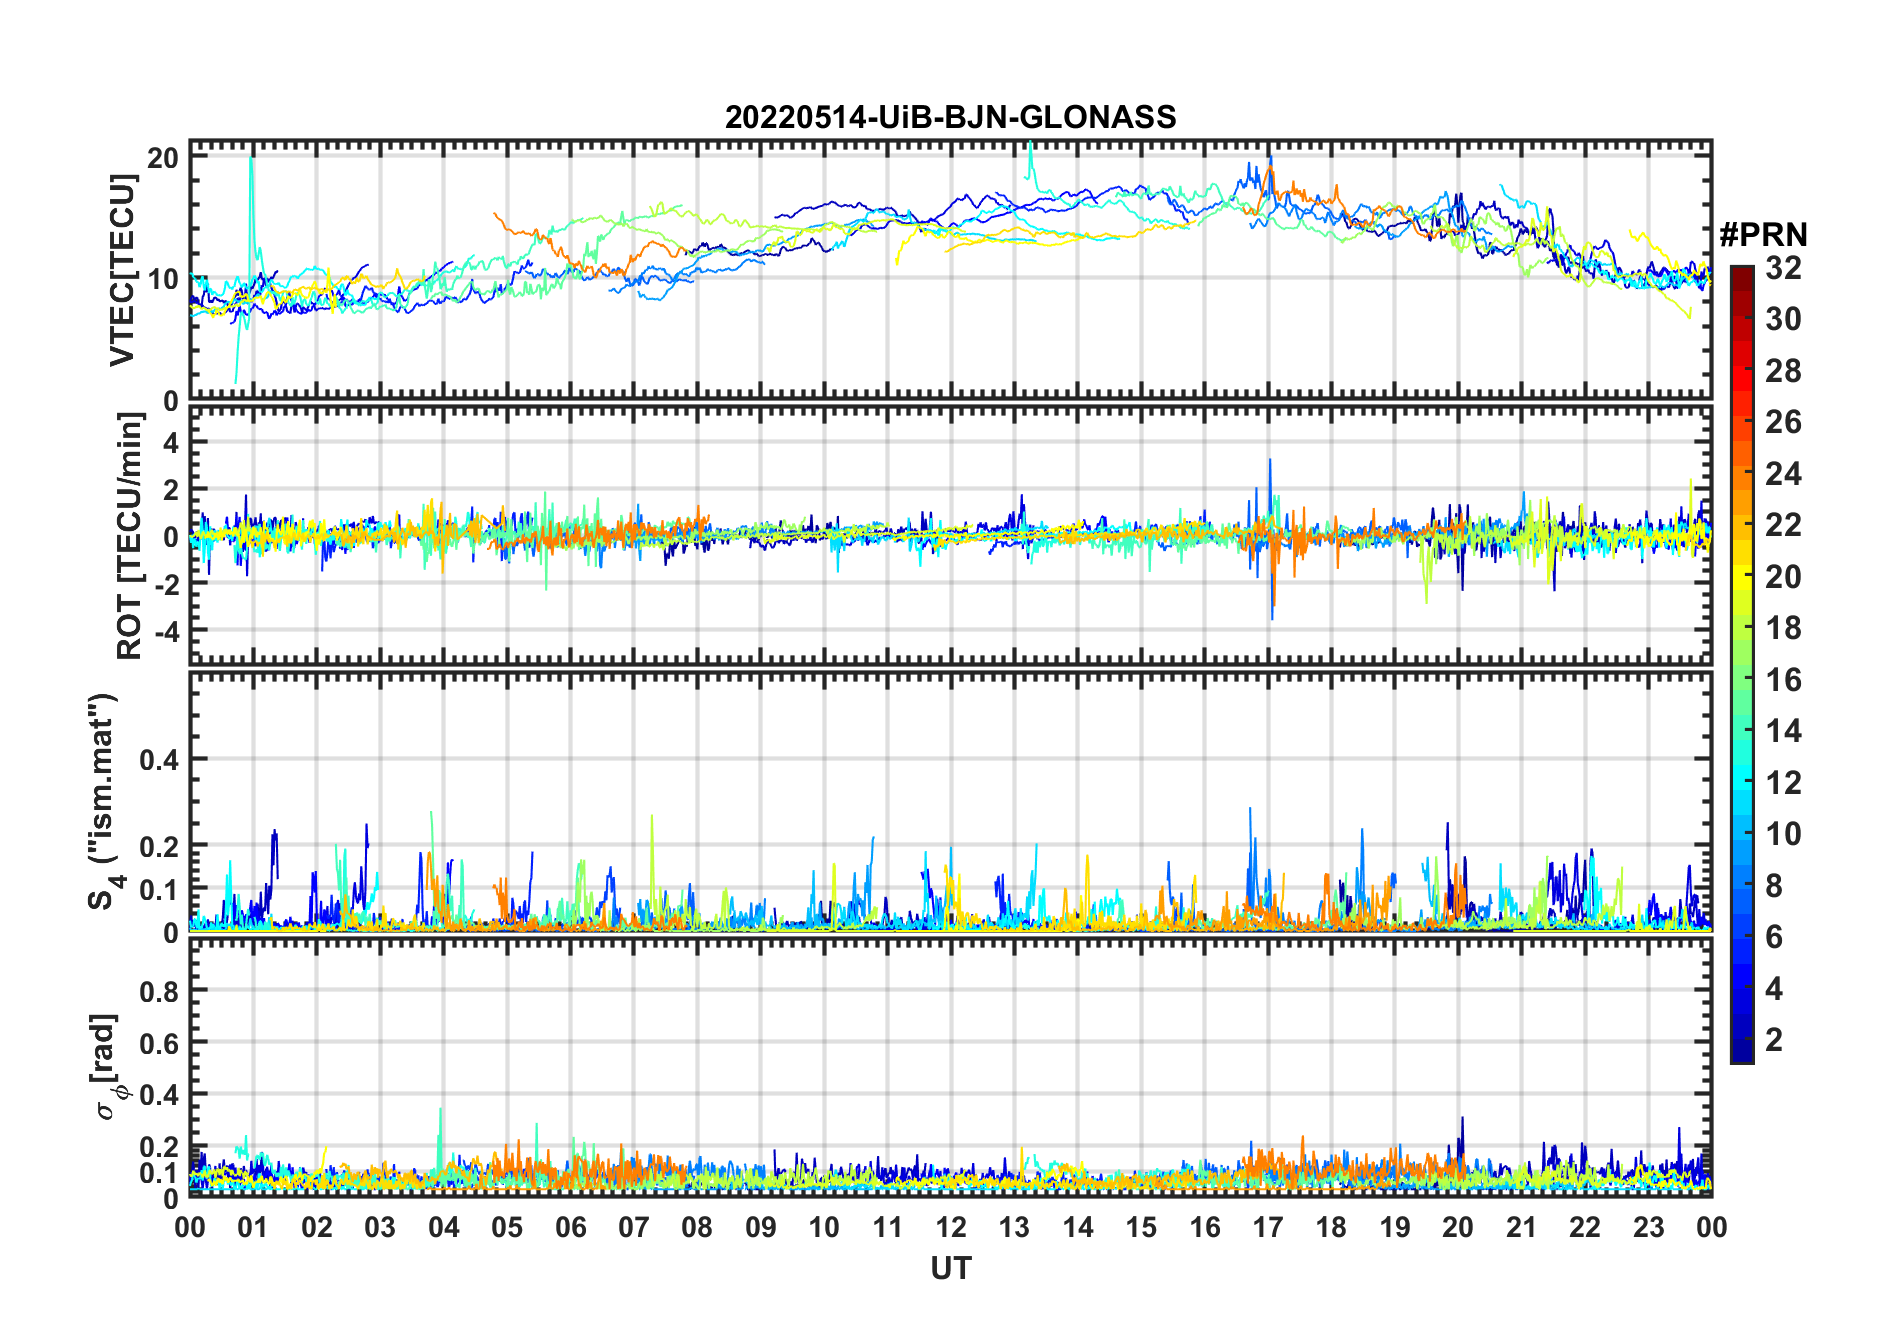Image resolution: width=1902 pixels, height=1330 pixels.
Task: Click the x-axis tick label 13
Action: 1014,1227
